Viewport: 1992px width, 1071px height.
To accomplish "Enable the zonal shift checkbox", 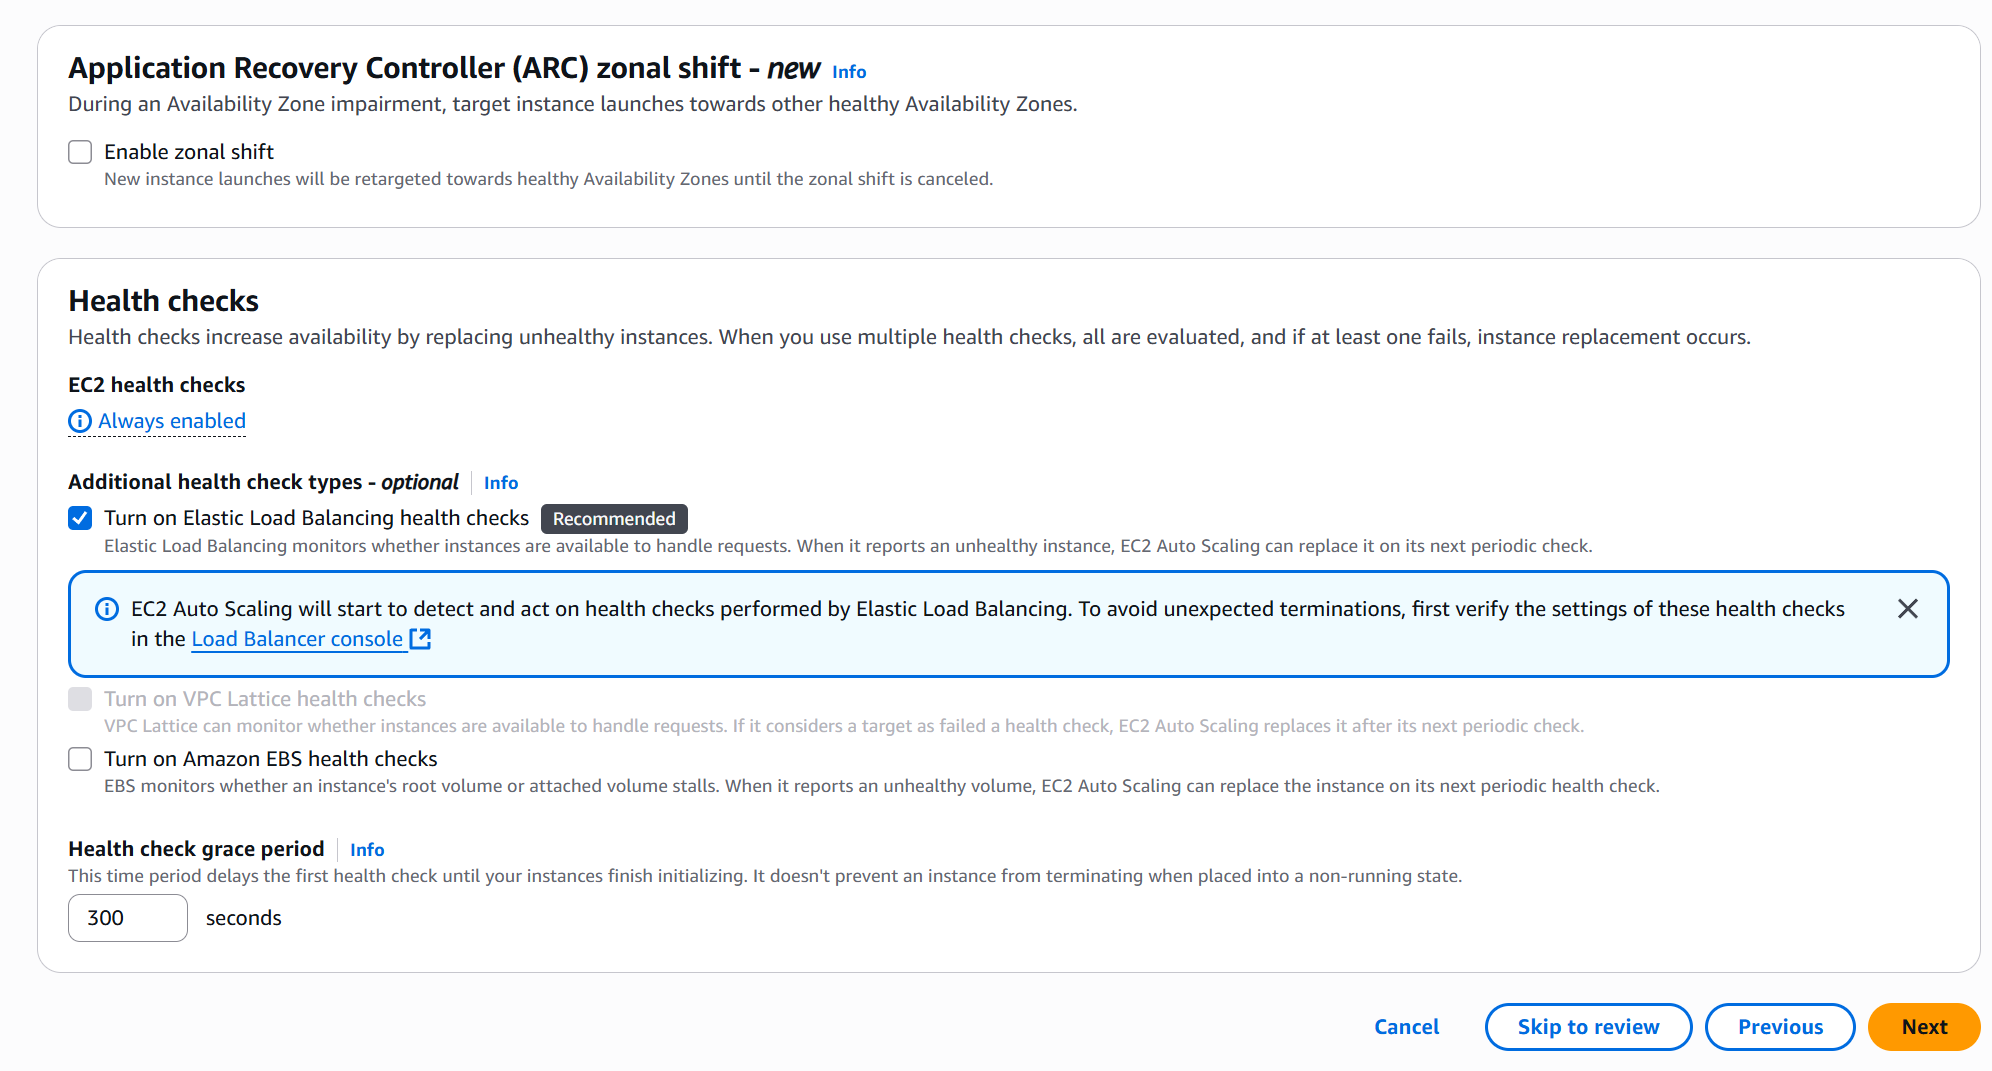I will point(80,152).
